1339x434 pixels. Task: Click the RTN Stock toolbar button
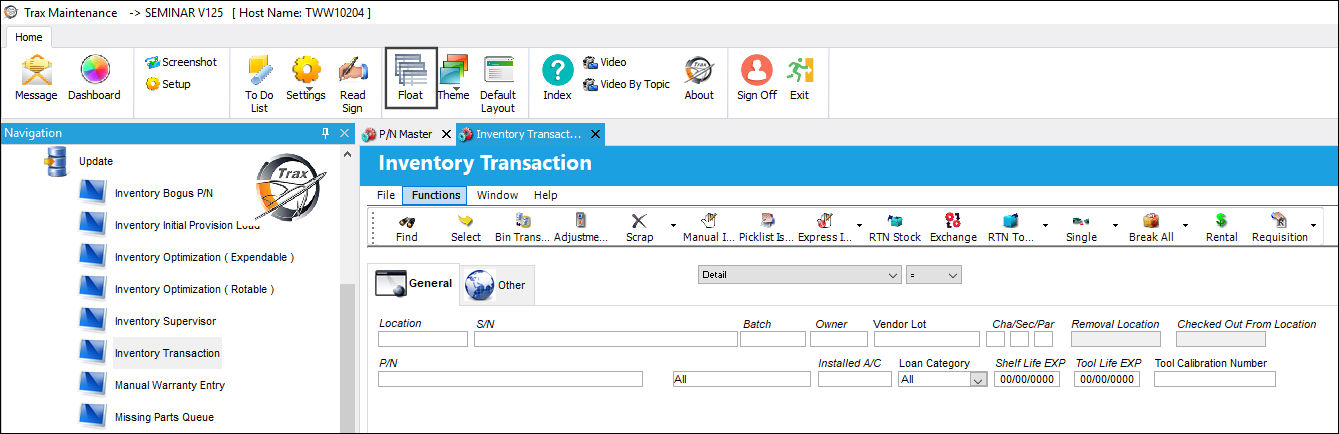[x=894, y=229]
